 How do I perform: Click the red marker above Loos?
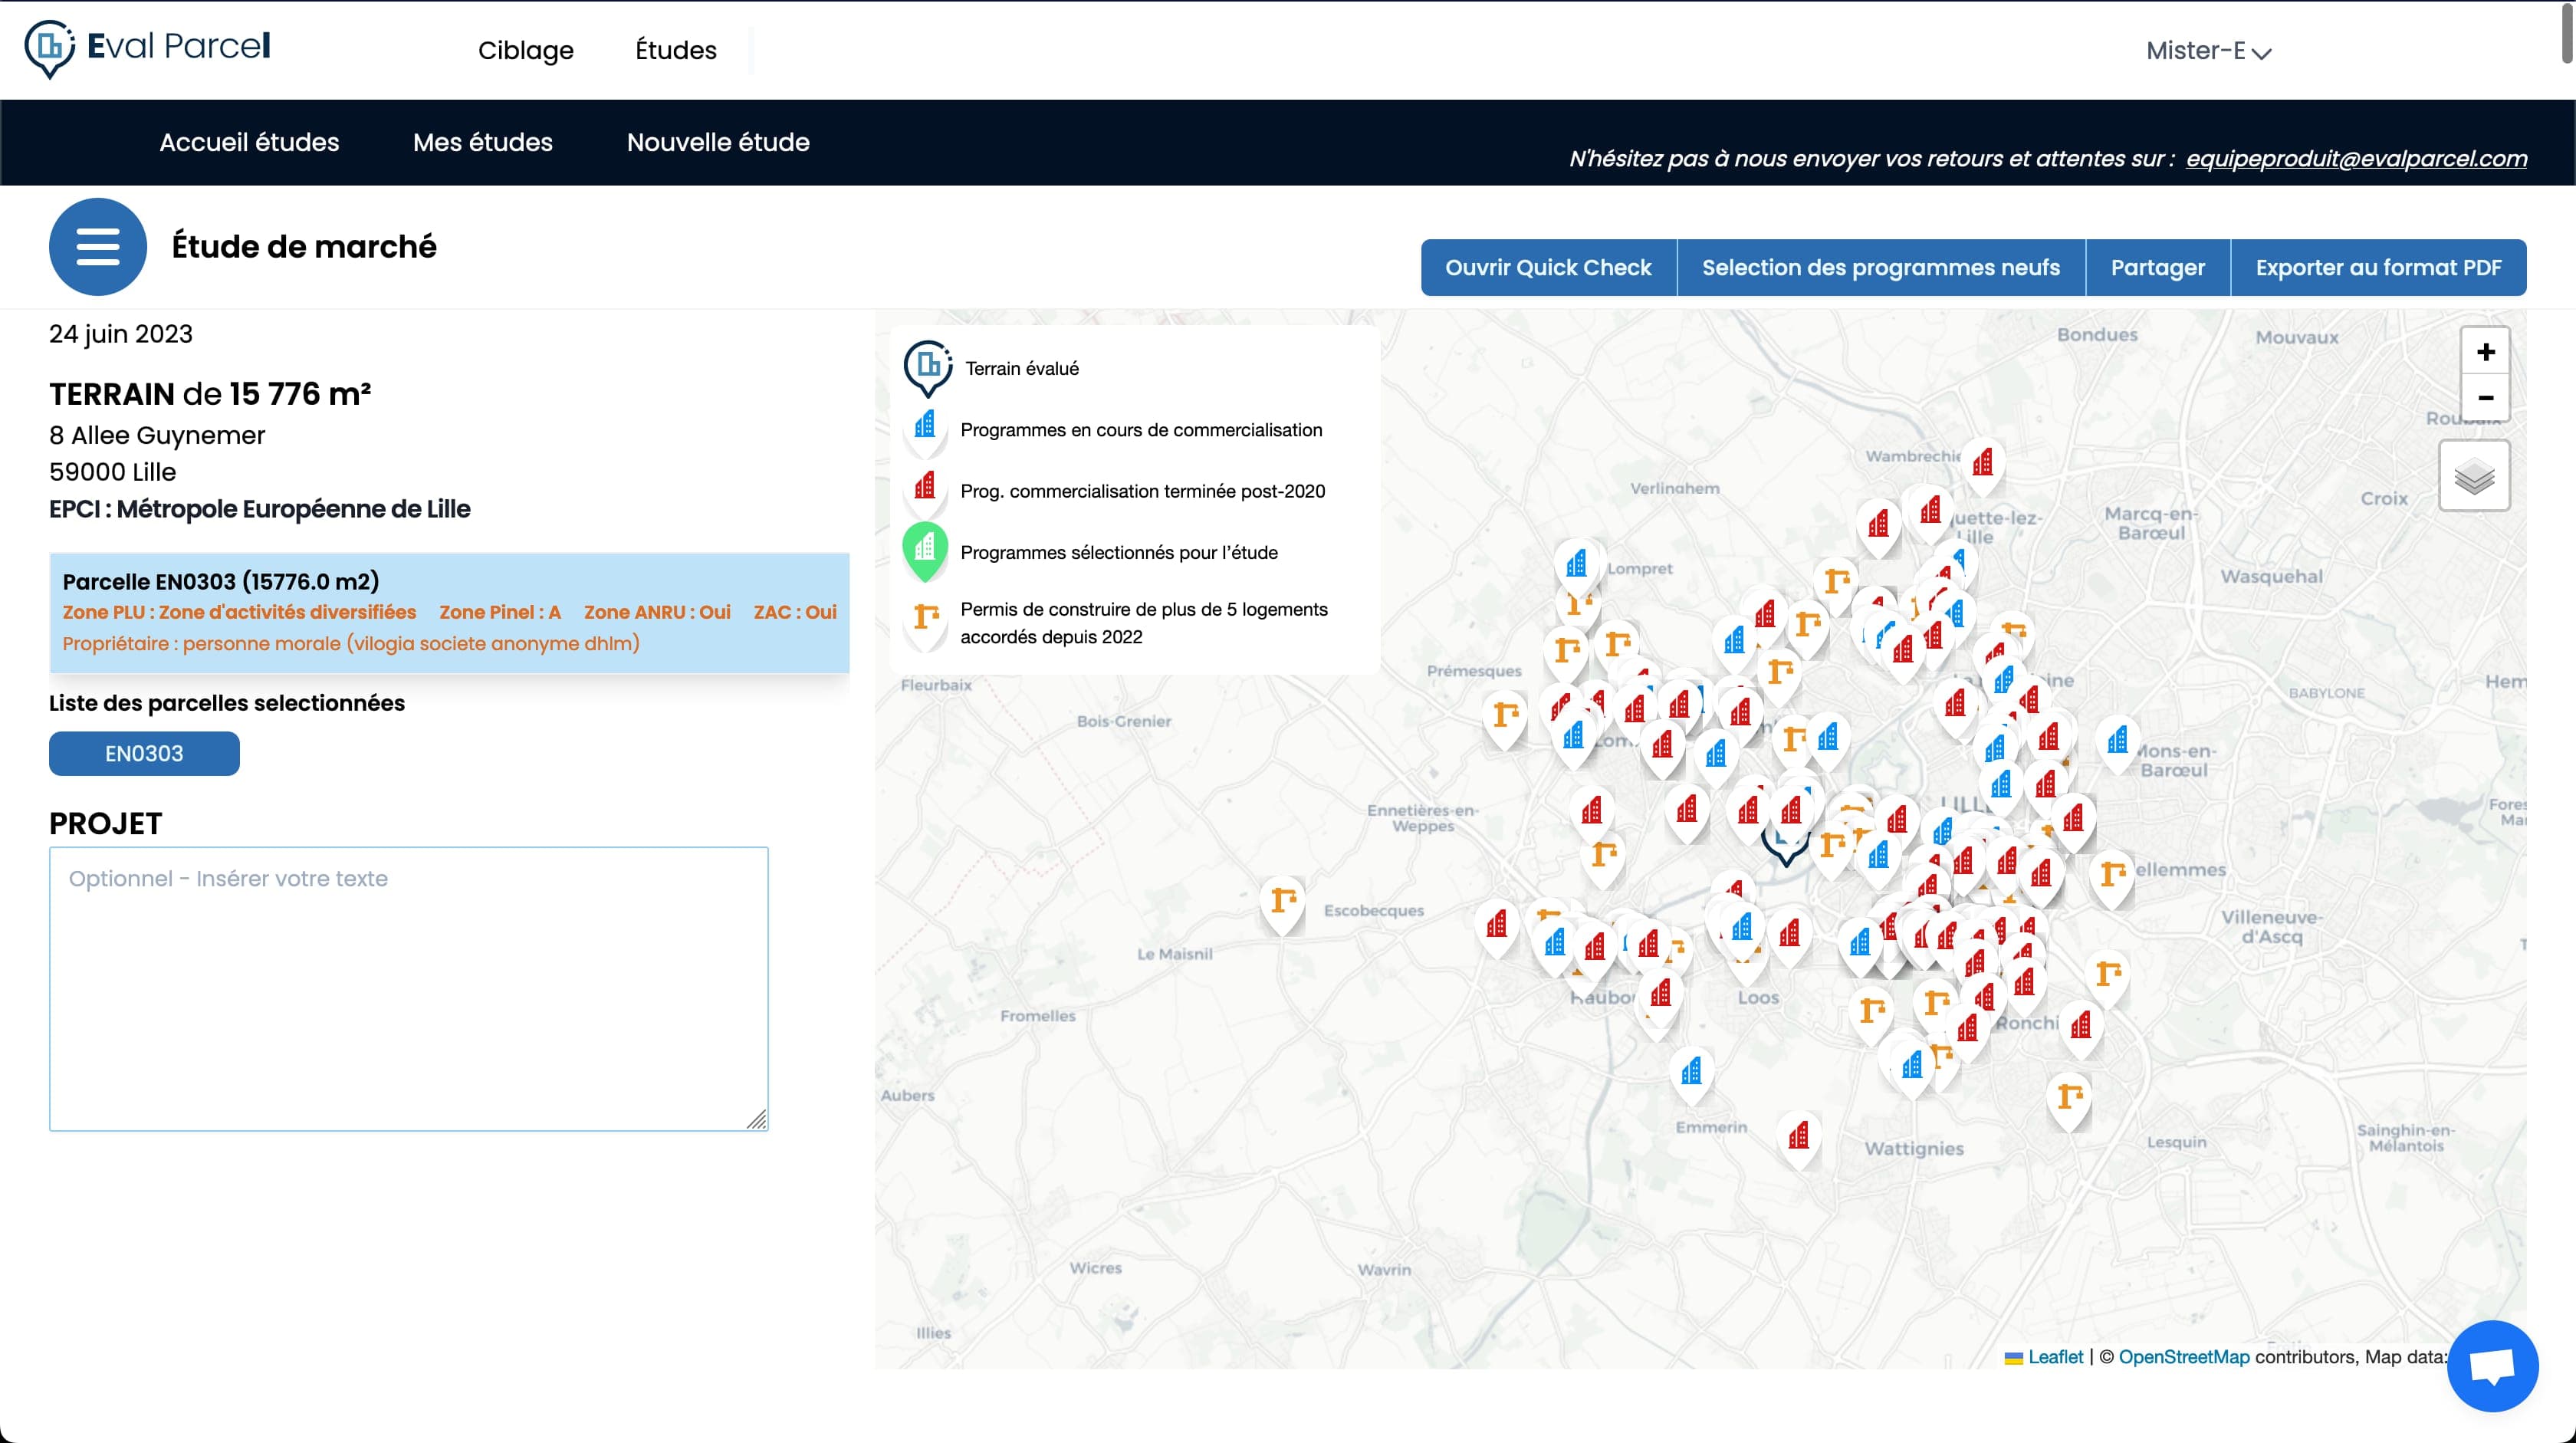pos(1789,935)
